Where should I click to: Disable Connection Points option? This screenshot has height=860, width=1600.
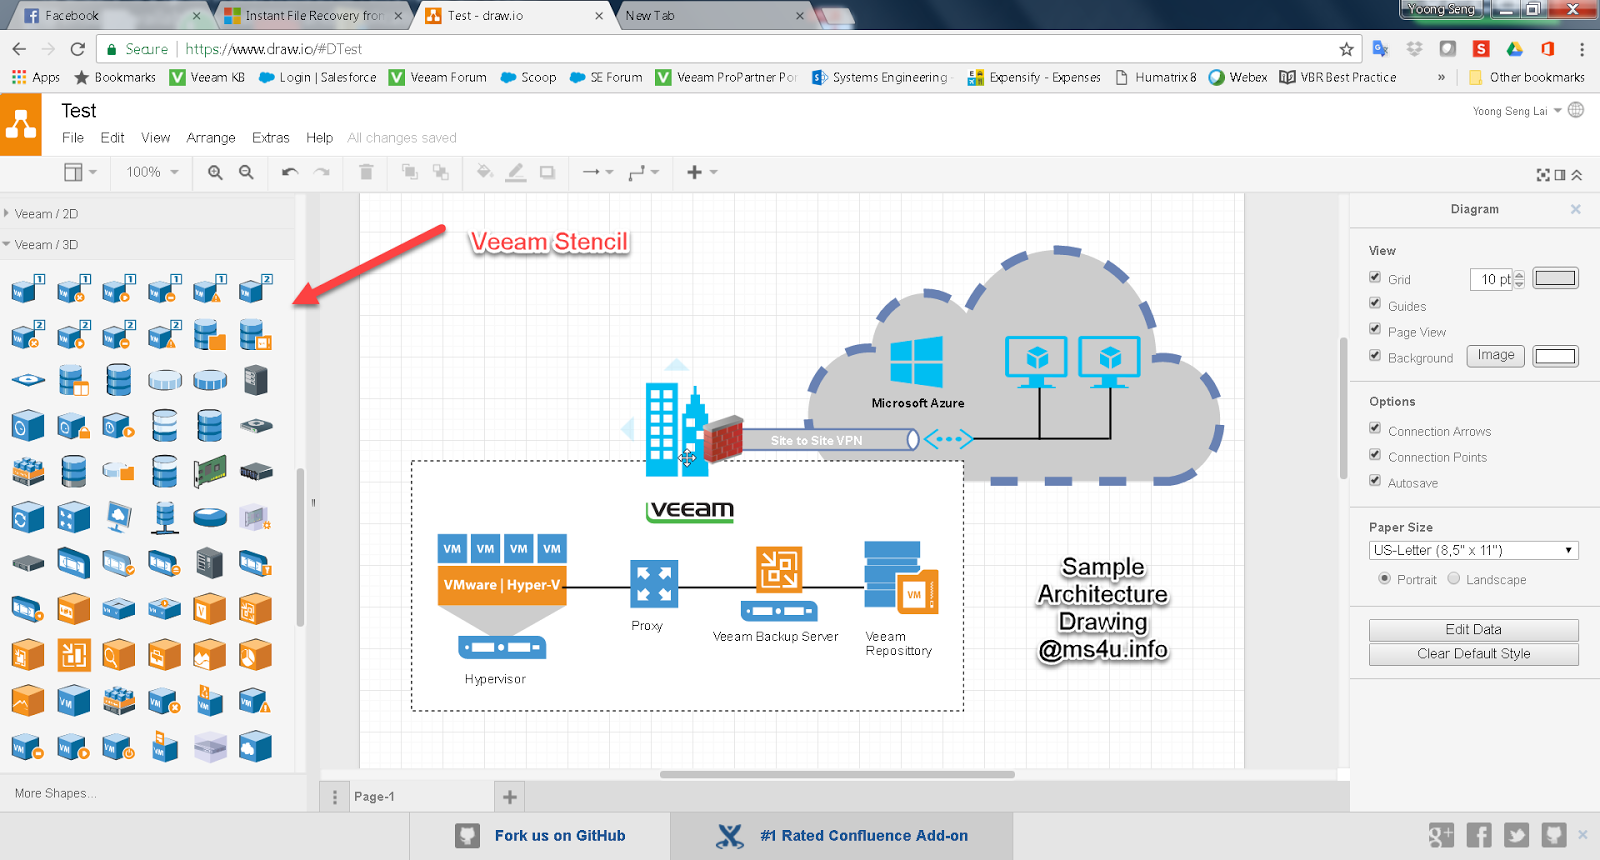point(1375,454)
